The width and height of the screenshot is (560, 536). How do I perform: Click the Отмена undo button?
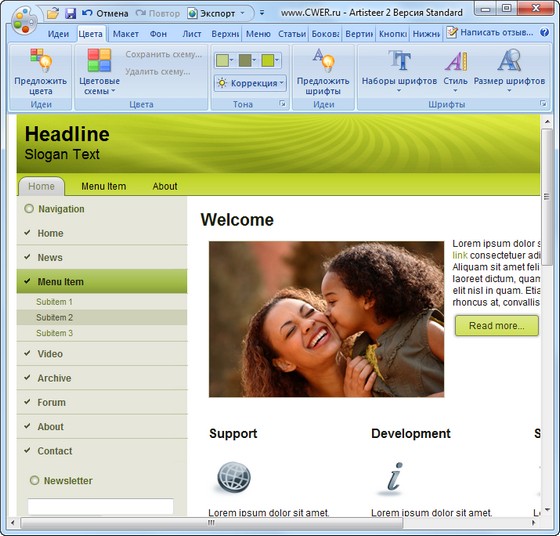coord(105,14)
